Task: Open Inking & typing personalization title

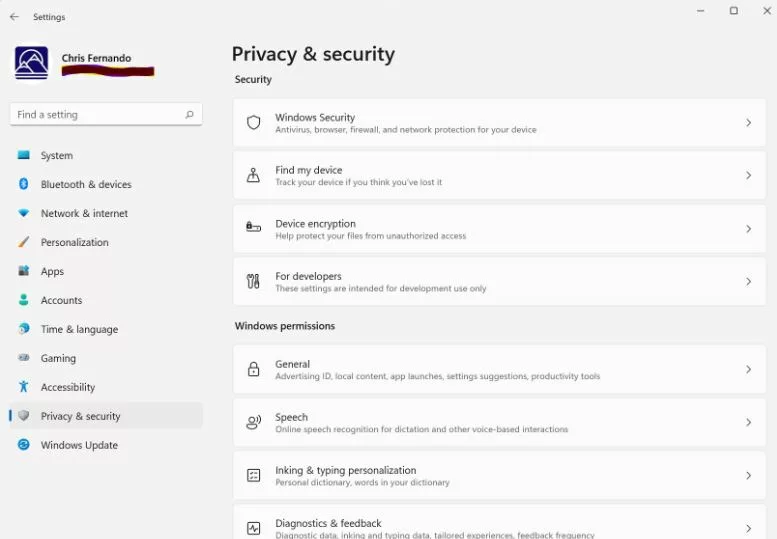Action: [346, 470]
